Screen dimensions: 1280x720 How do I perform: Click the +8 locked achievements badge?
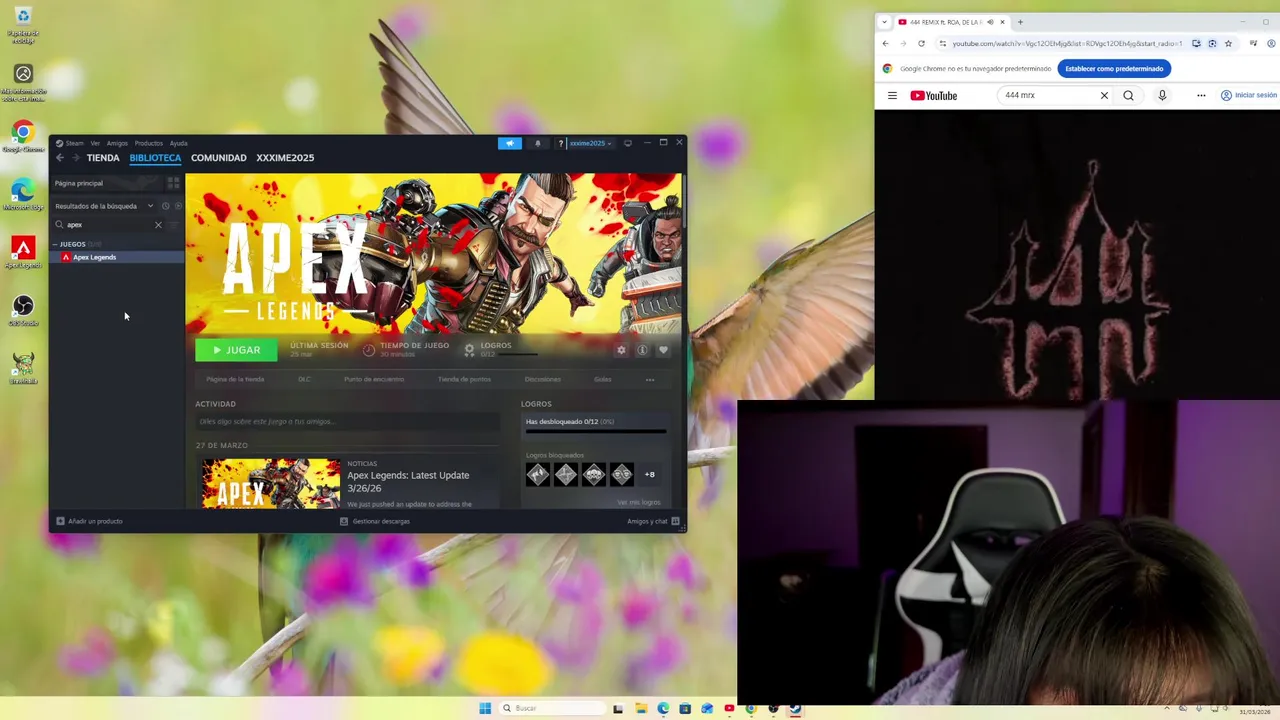click(650, 474)
